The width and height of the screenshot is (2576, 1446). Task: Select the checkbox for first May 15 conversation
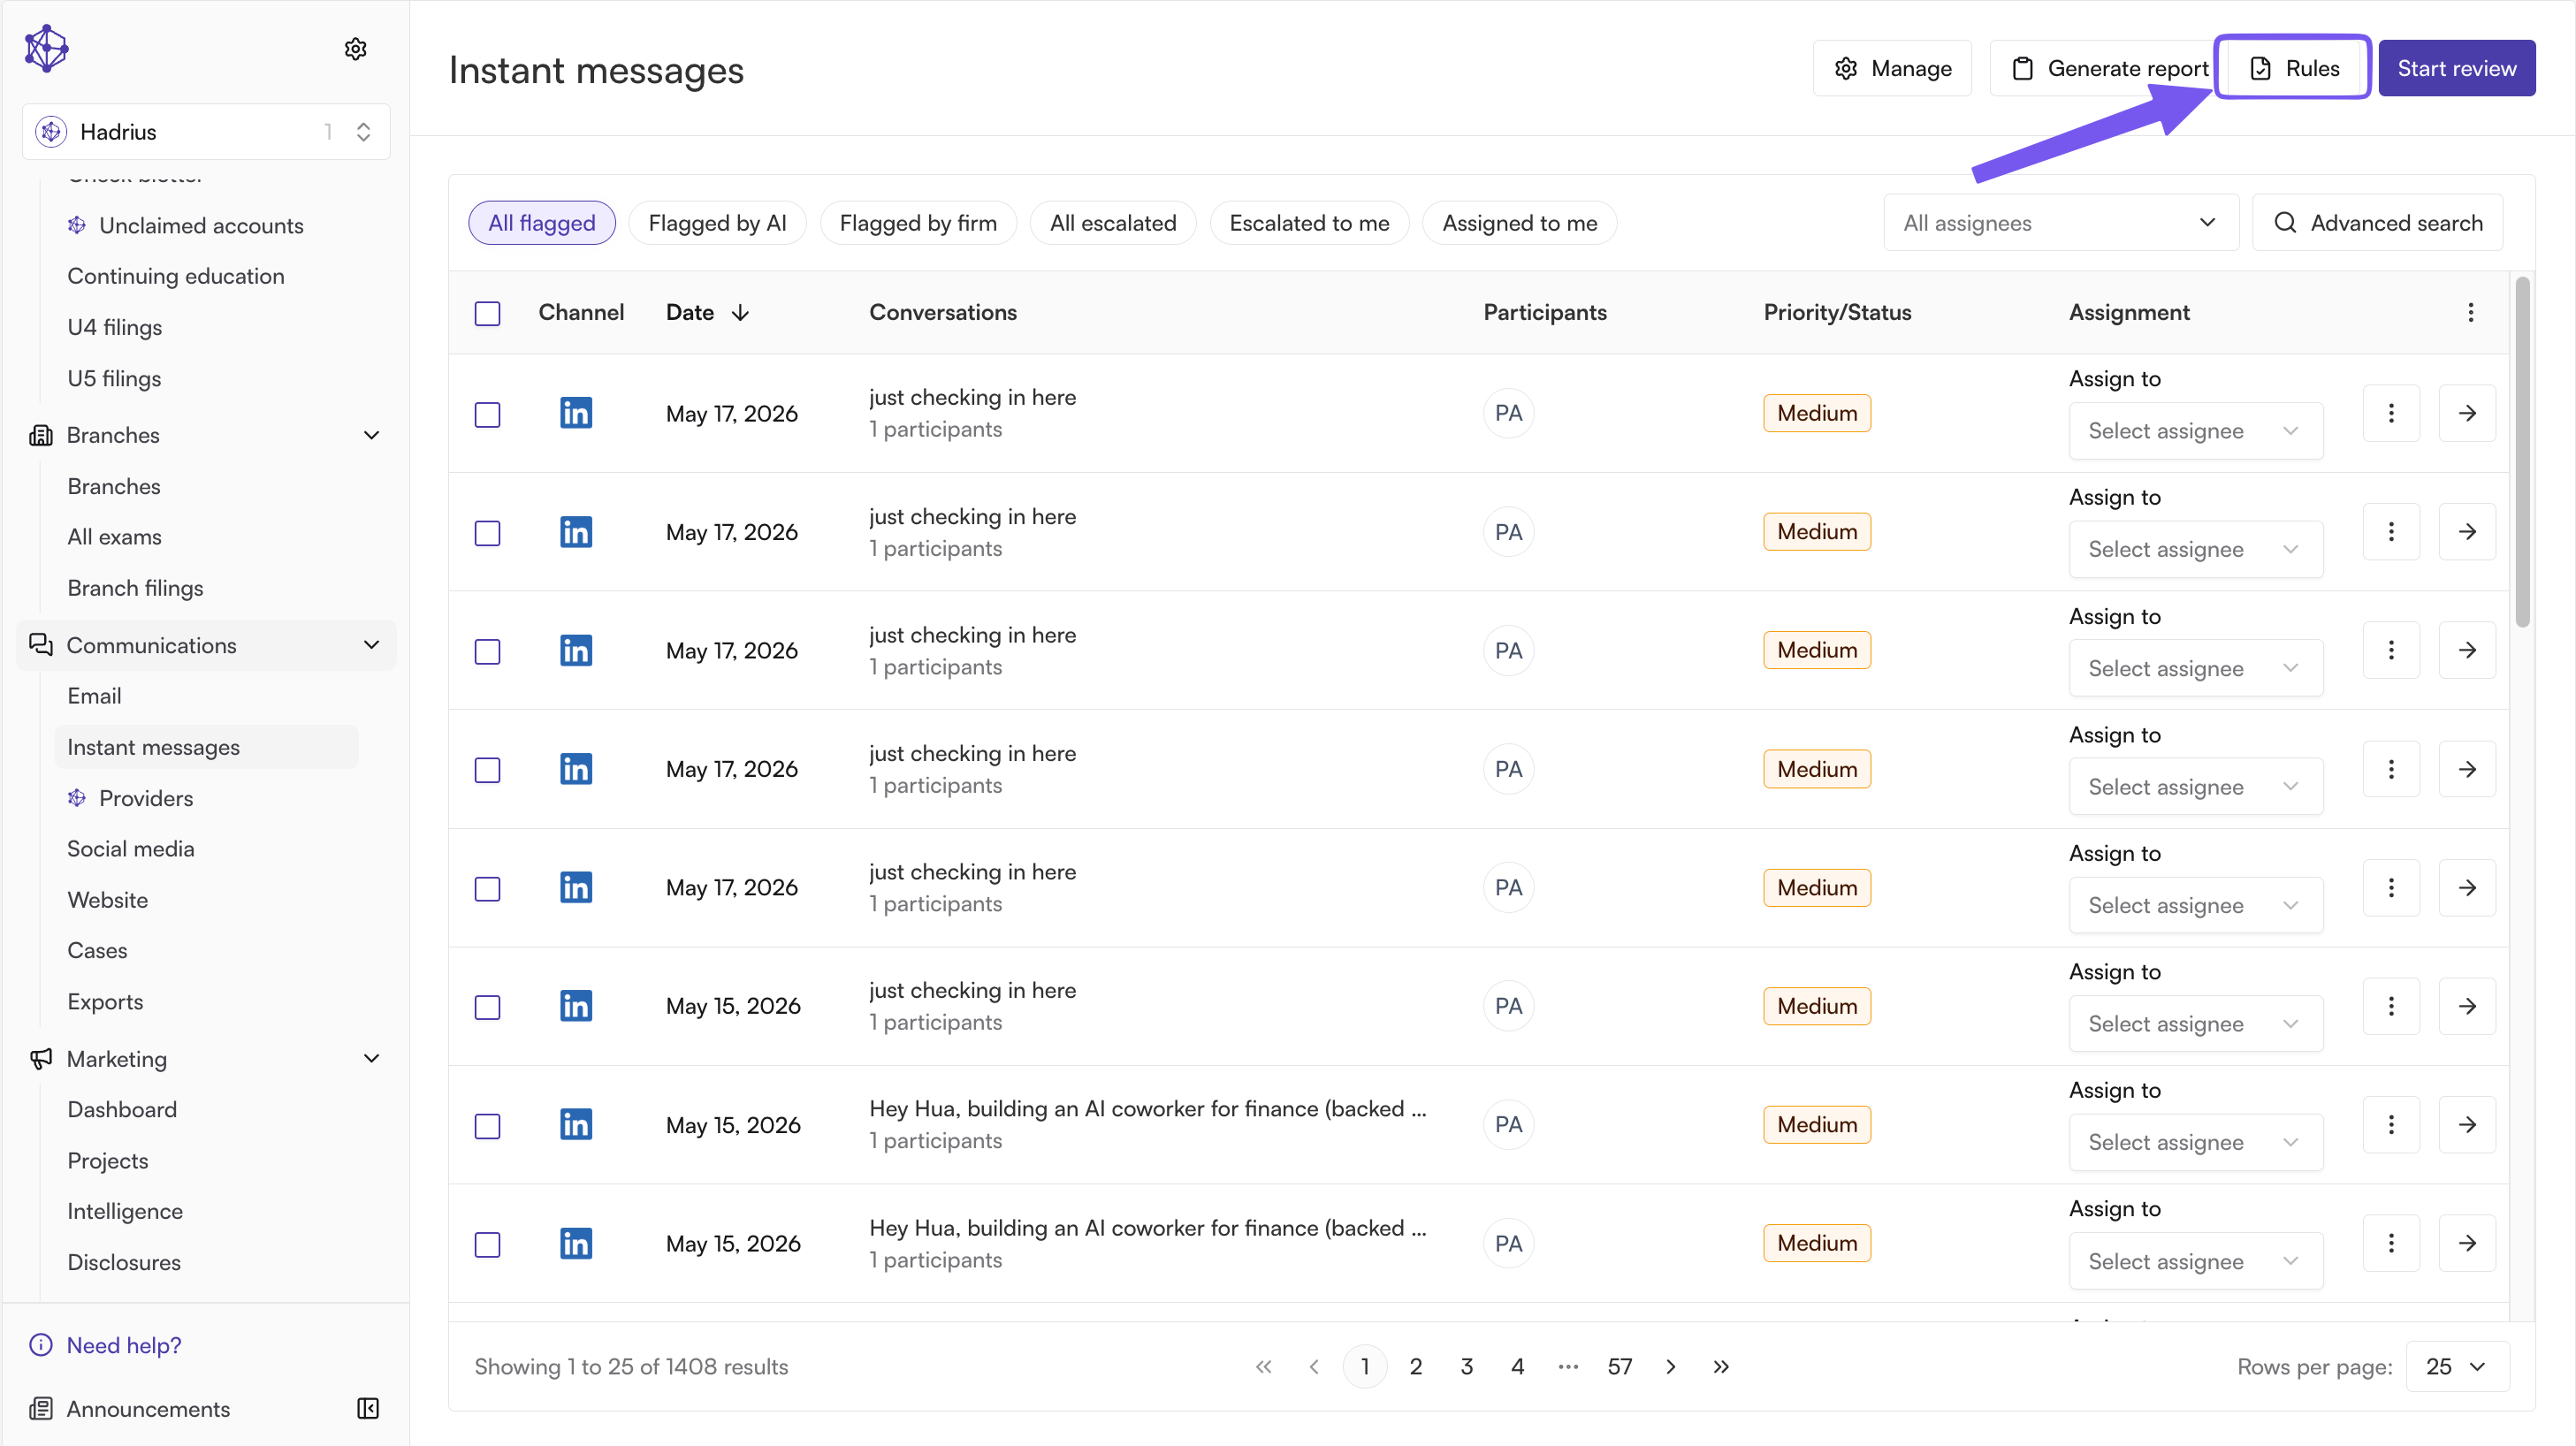pos(487,1007)
